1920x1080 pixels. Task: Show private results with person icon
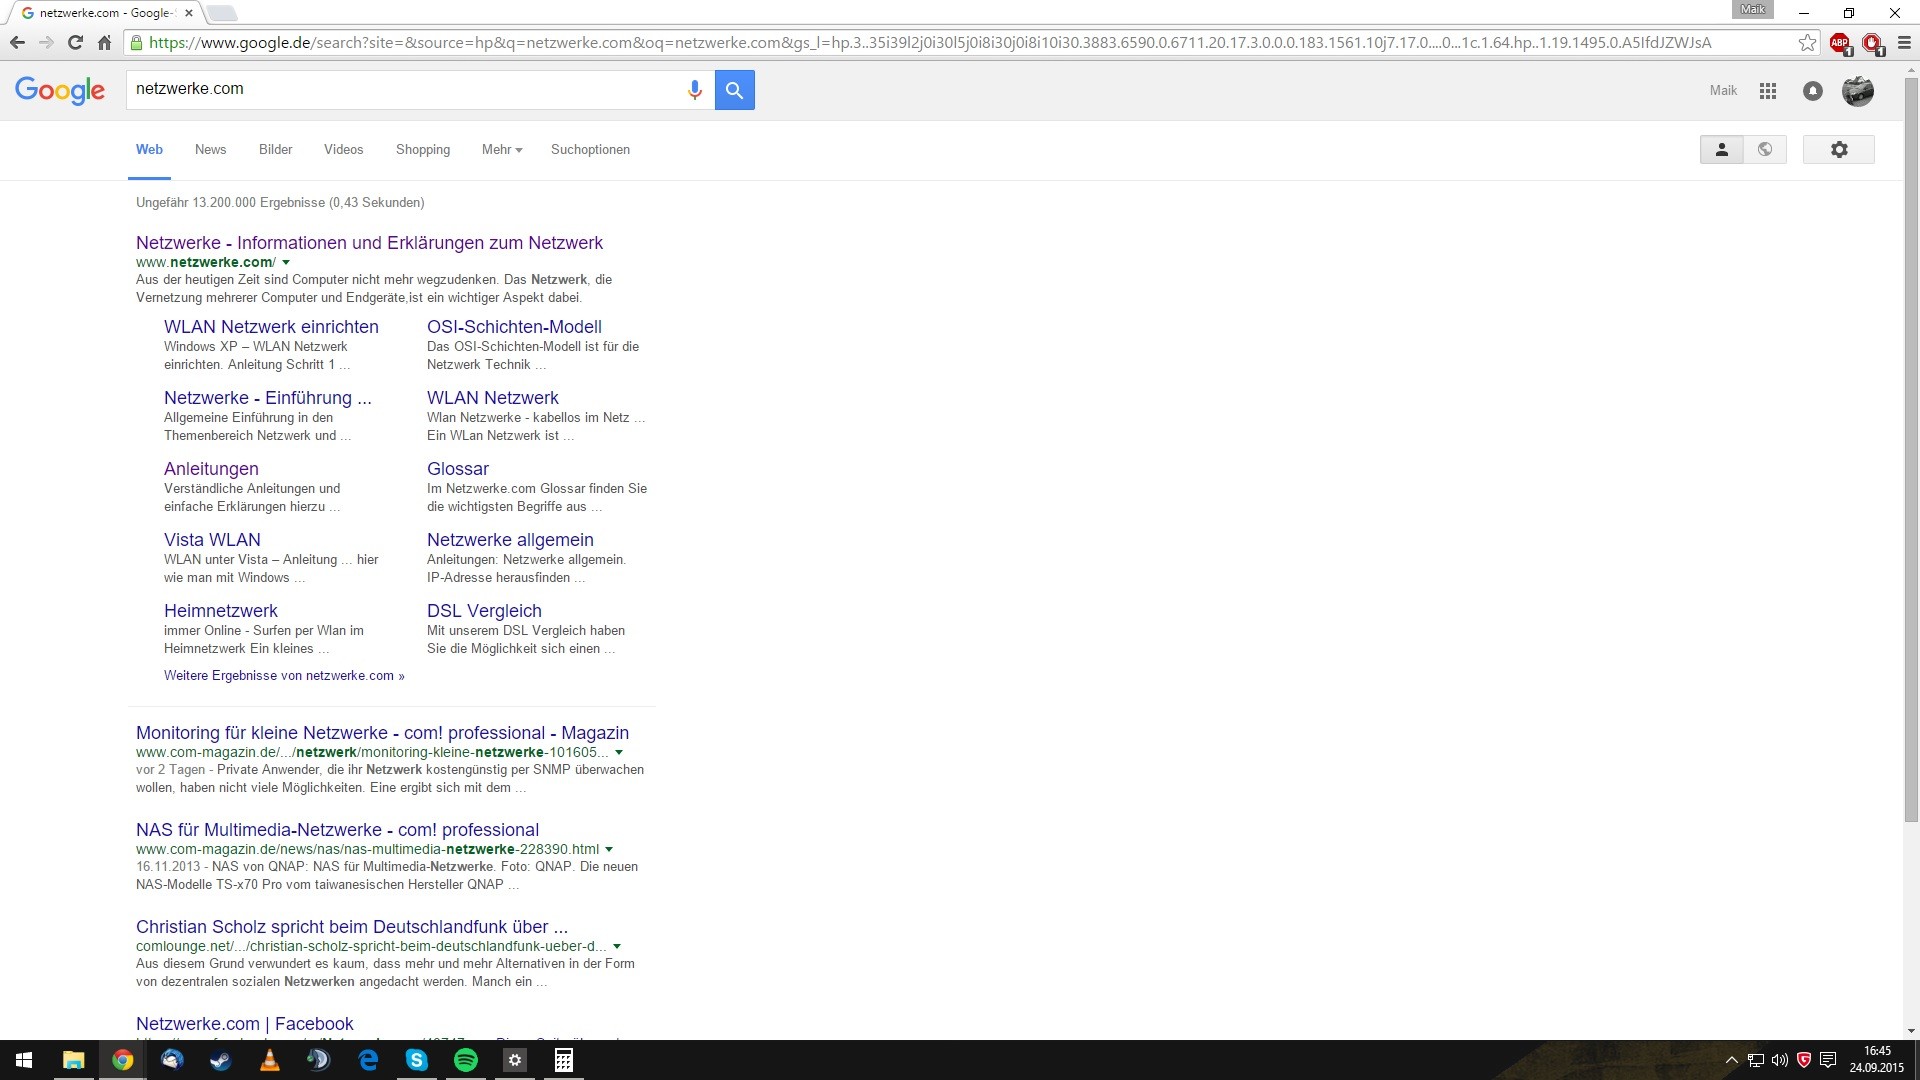pos(1721,150)
